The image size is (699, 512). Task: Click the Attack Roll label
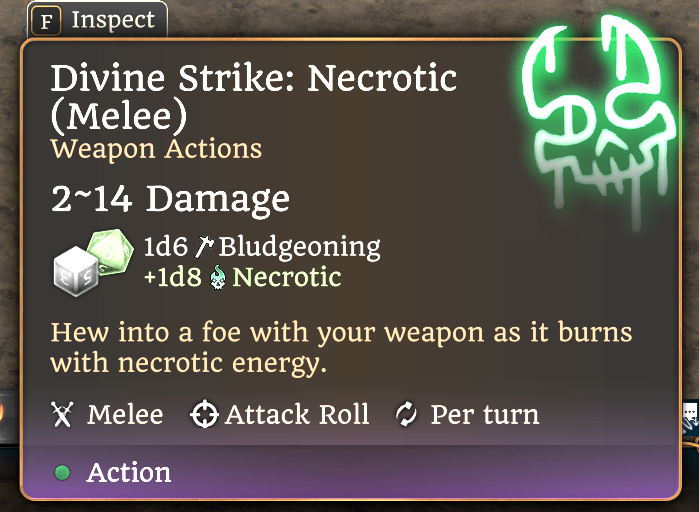coord(297,414)
